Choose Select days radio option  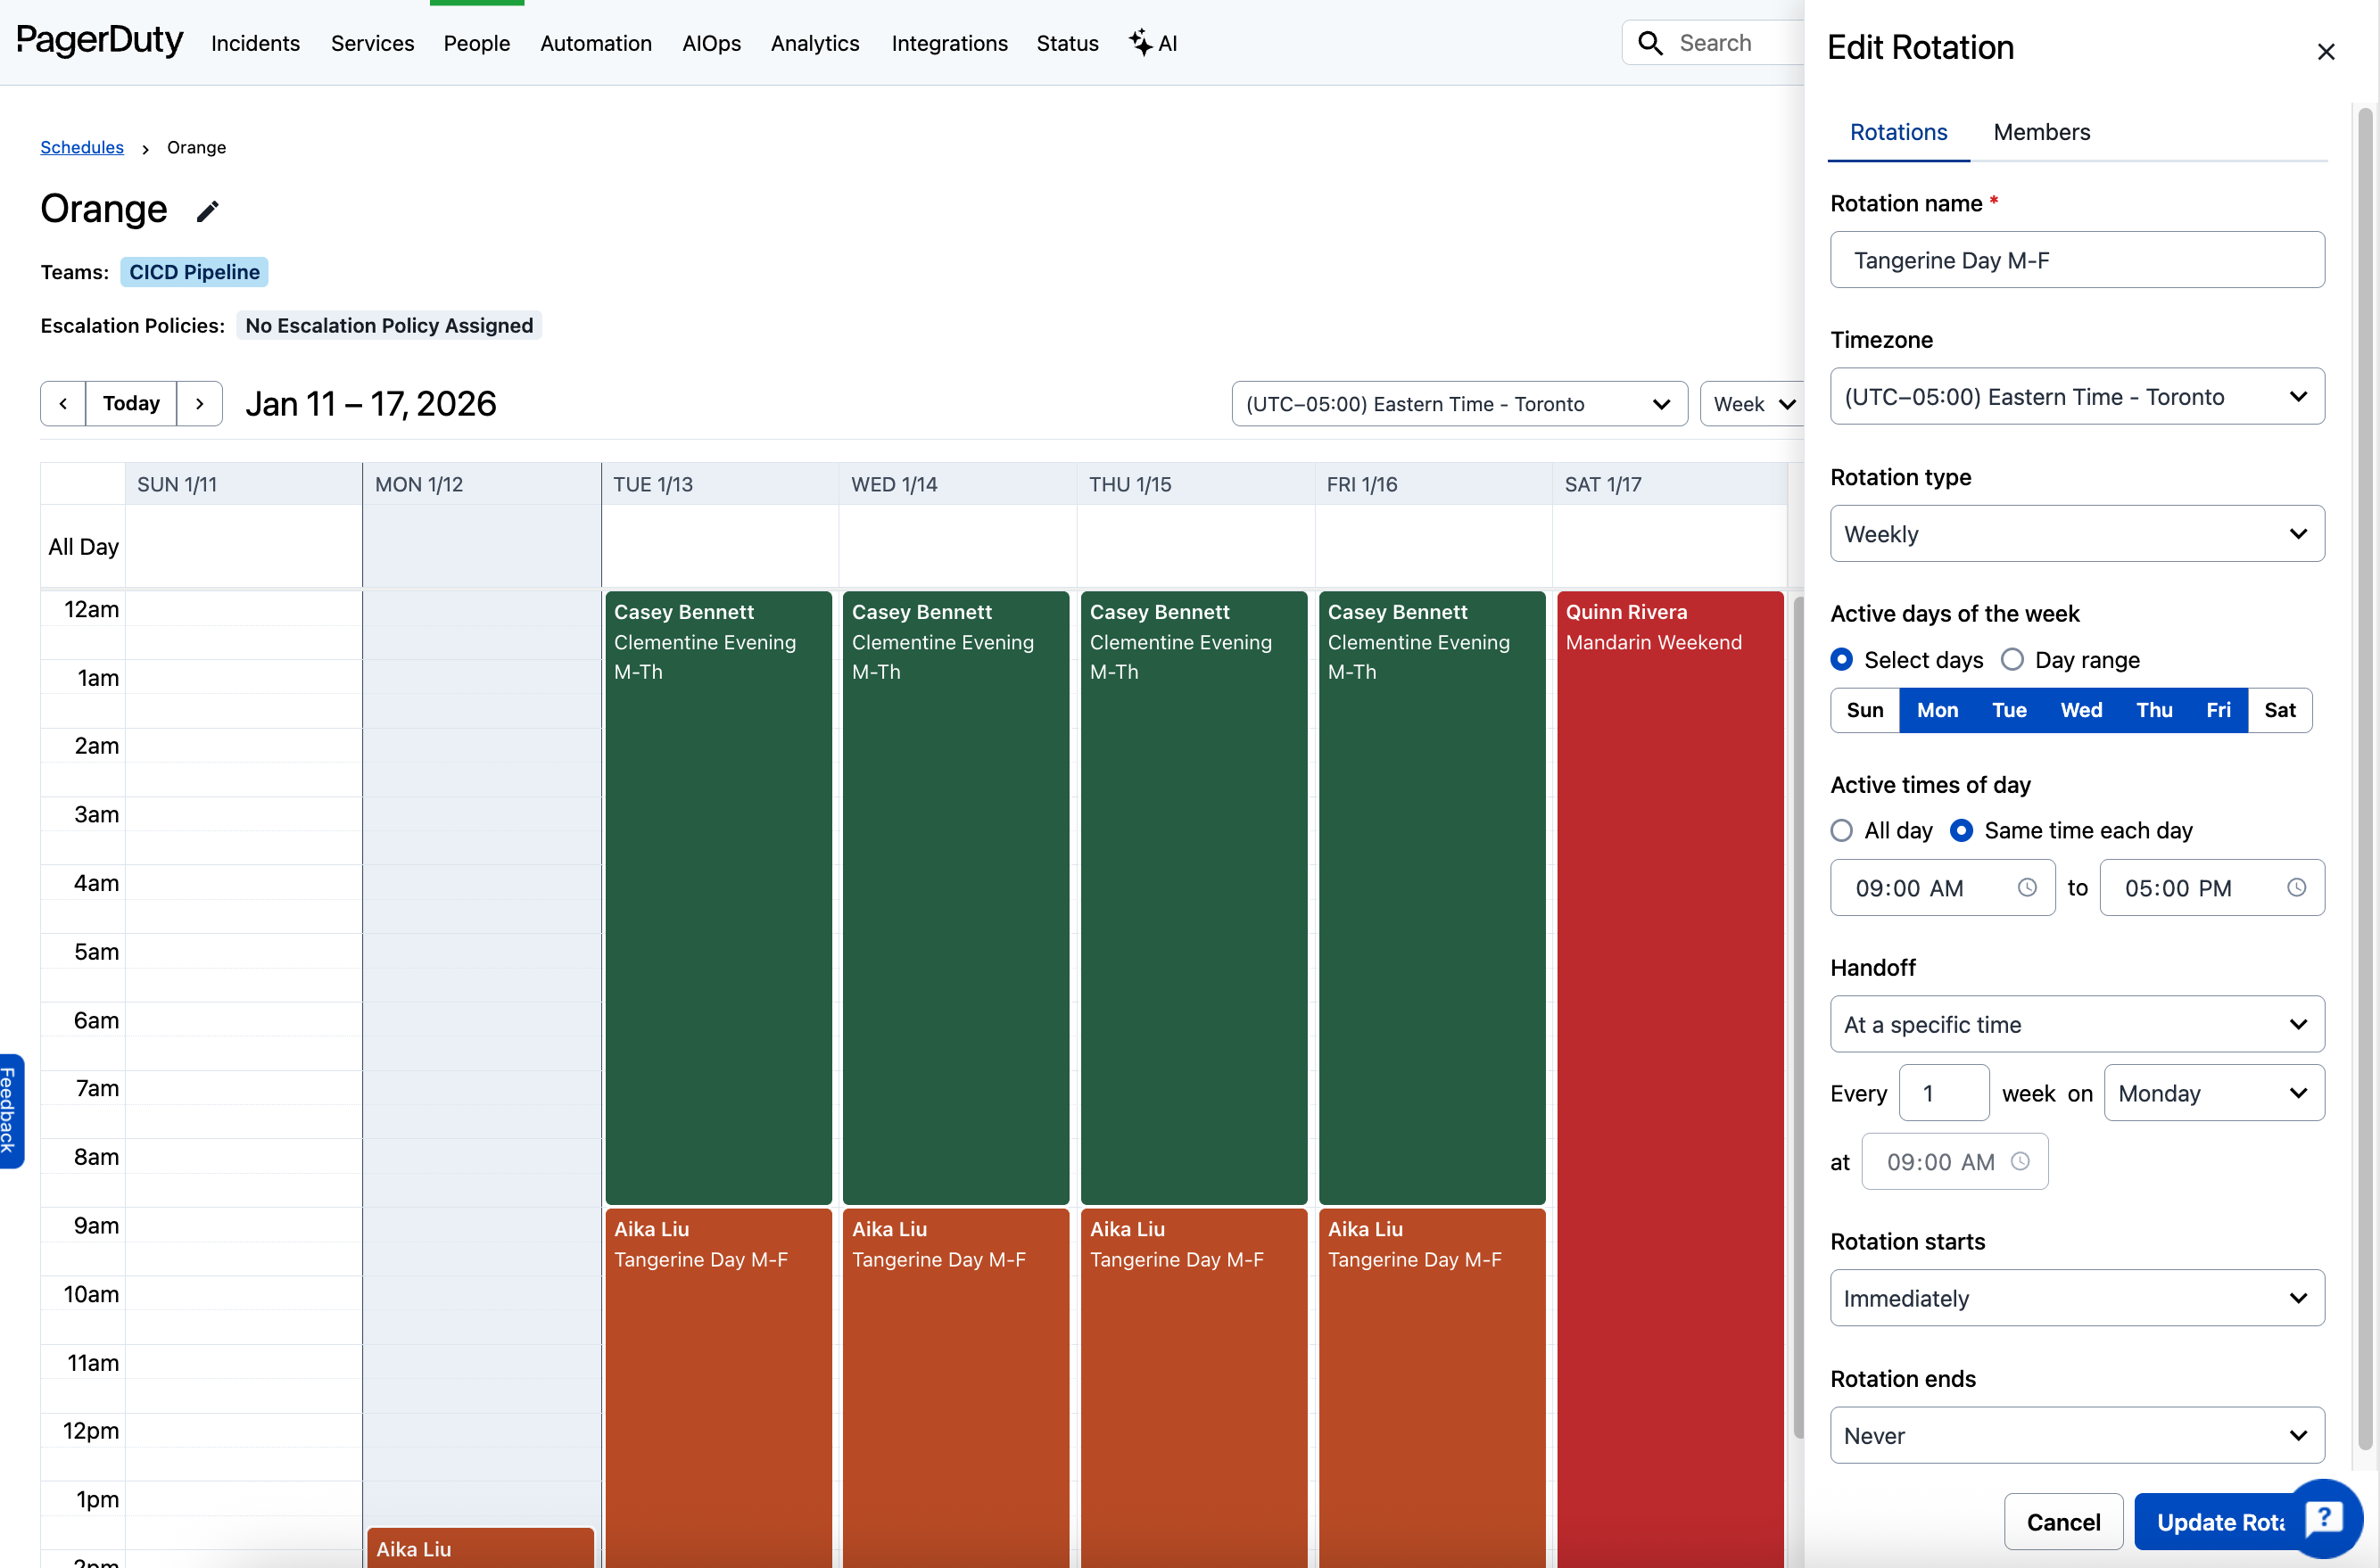[1841, 660]
